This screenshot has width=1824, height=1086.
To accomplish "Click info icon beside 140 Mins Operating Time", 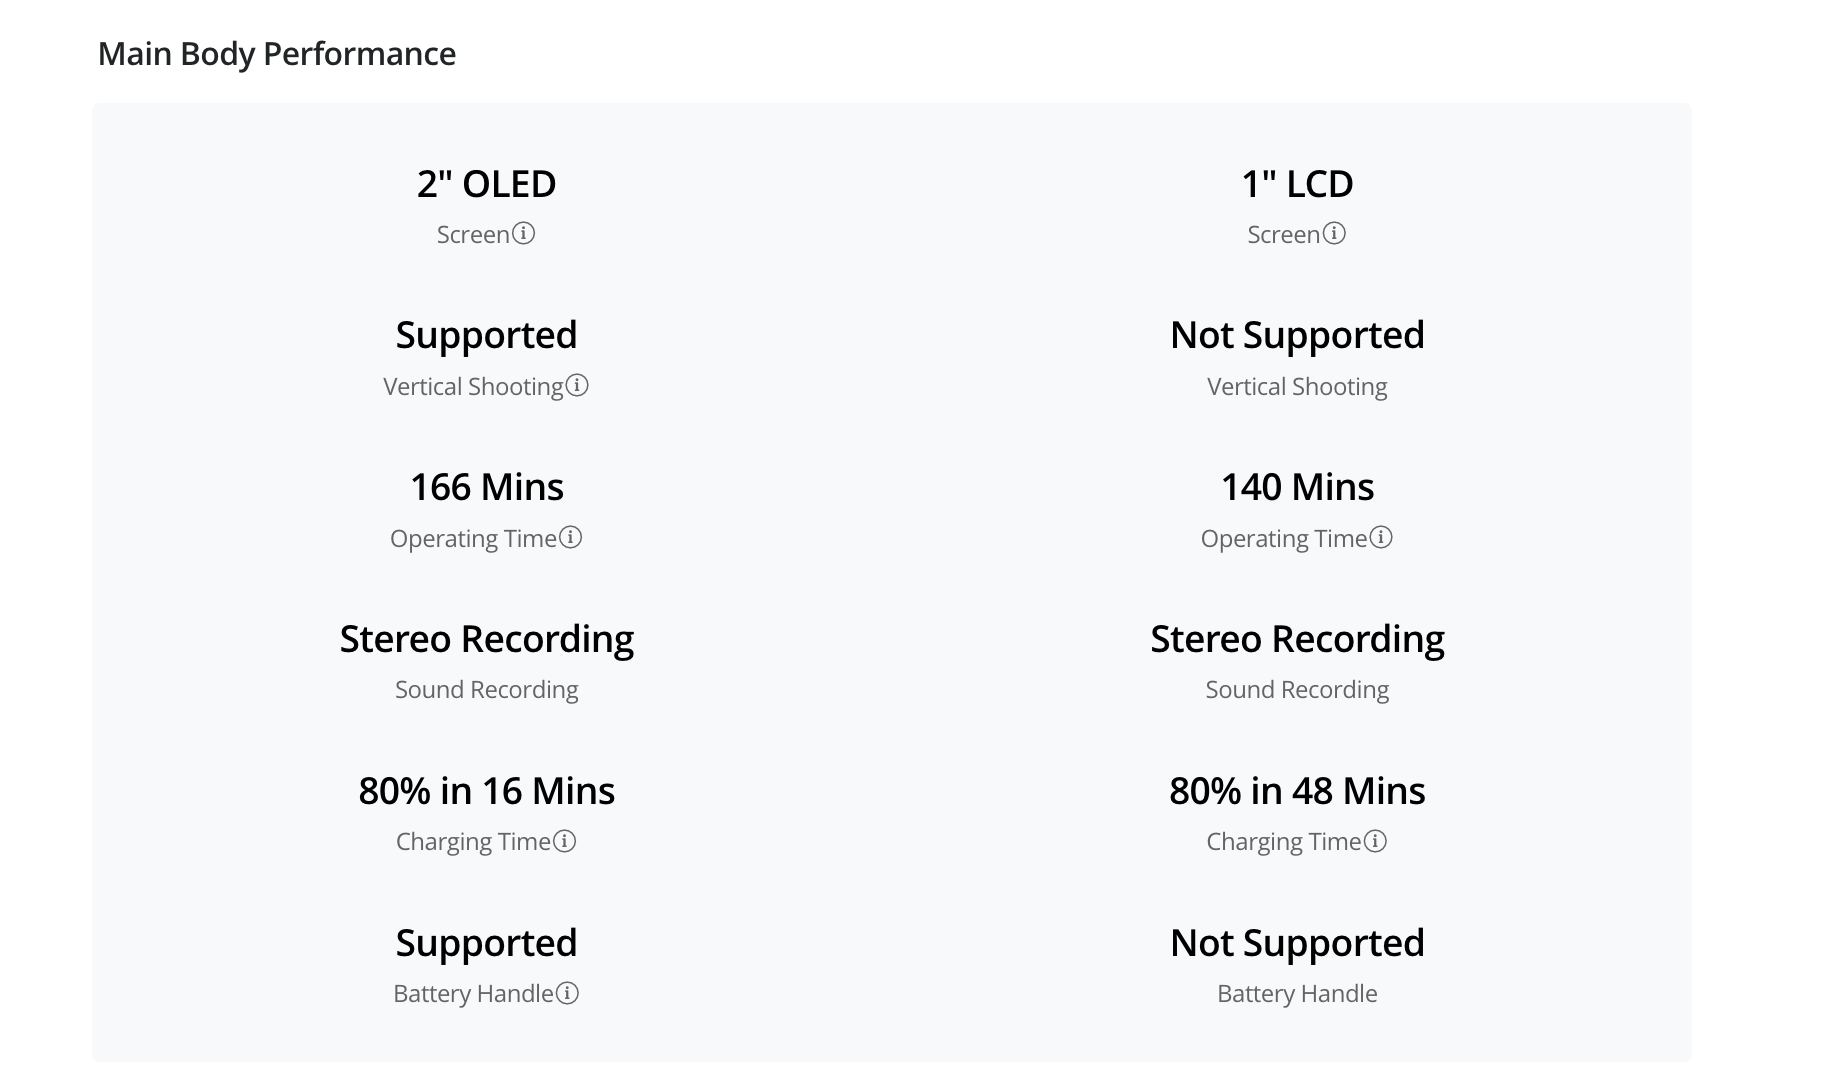I will tap(1381, 537).
